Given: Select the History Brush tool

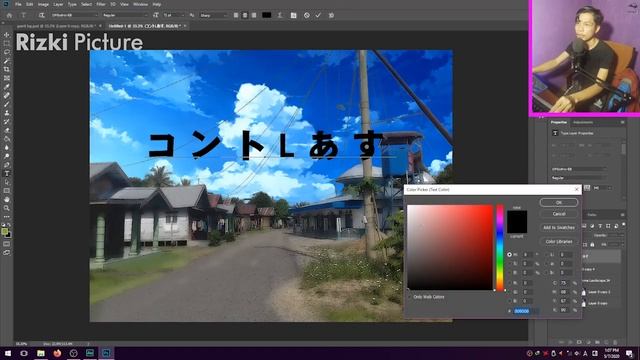Looking at the screenshot, I should click(7, 121).
